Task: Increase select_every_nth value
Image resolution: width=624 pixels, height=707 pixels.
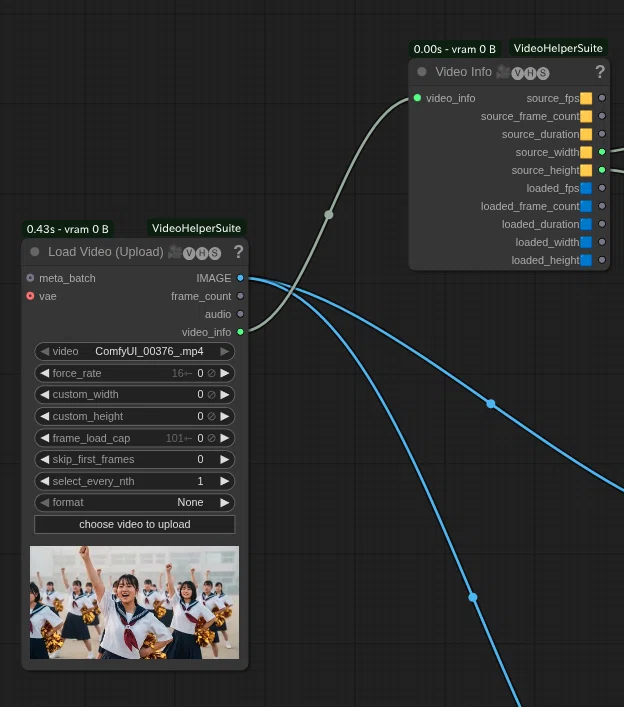Action: [224, 481]
